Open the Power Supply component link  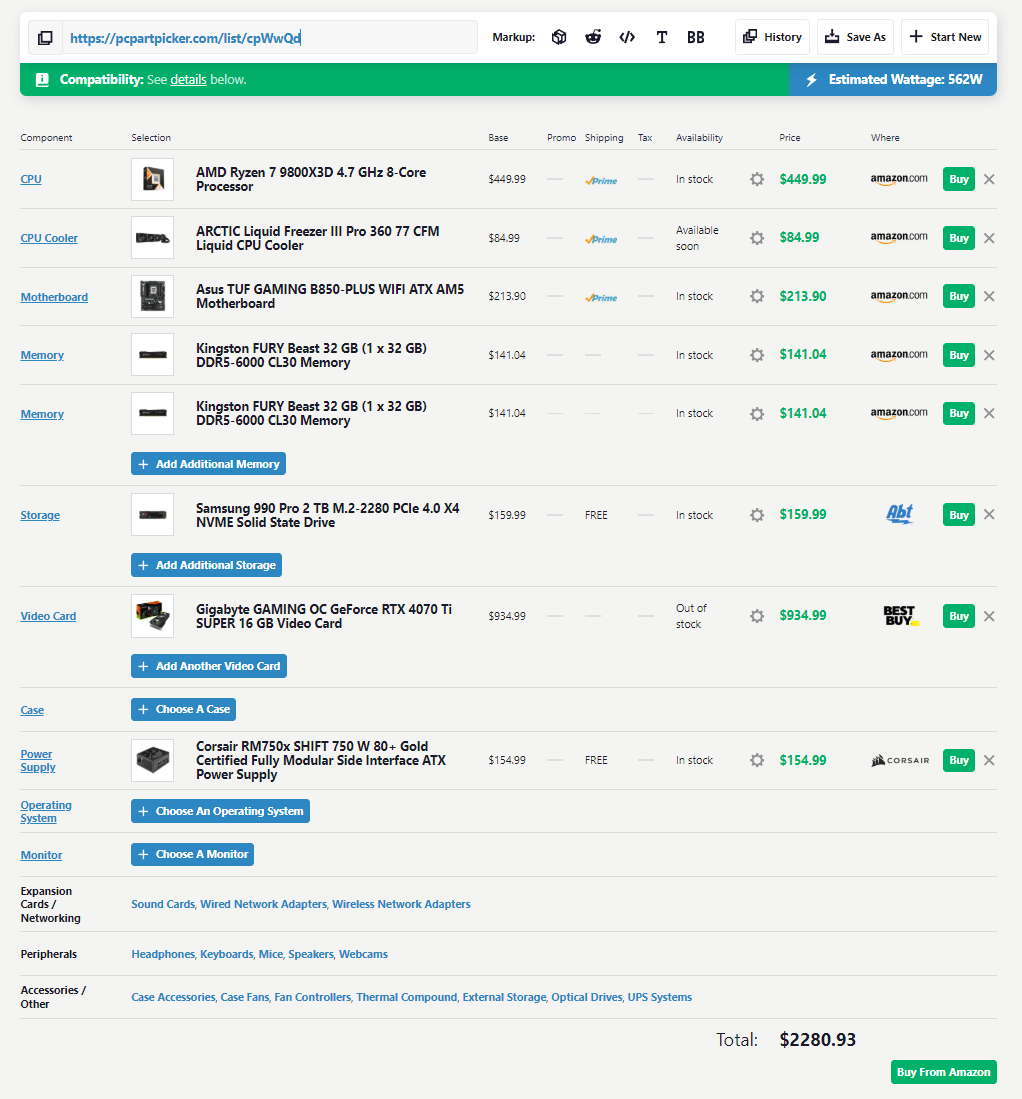coord(38,760)
